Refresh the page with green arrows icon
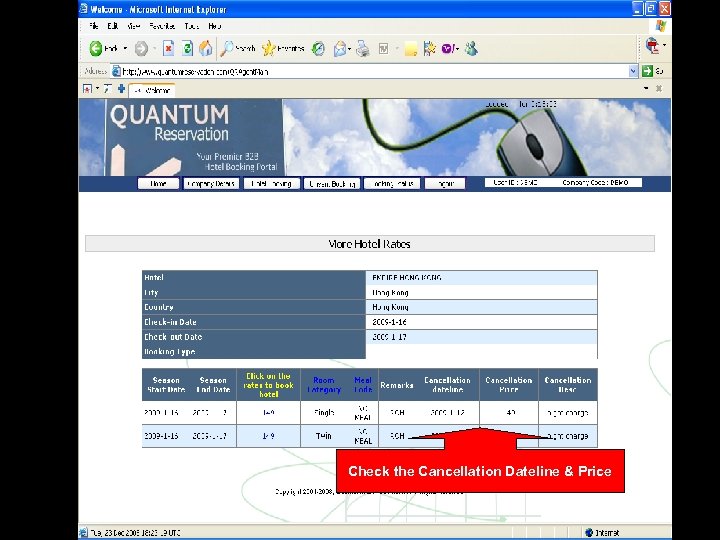This screenshot has height=540, width=720. coord(187,48)
